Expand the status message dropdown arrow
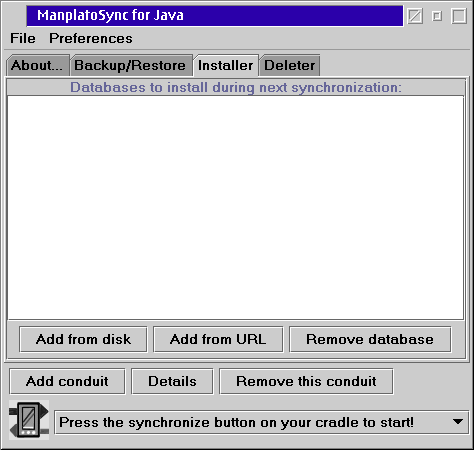Image resolution: width=474 pixels, height=450 pixels. [458, 422]
